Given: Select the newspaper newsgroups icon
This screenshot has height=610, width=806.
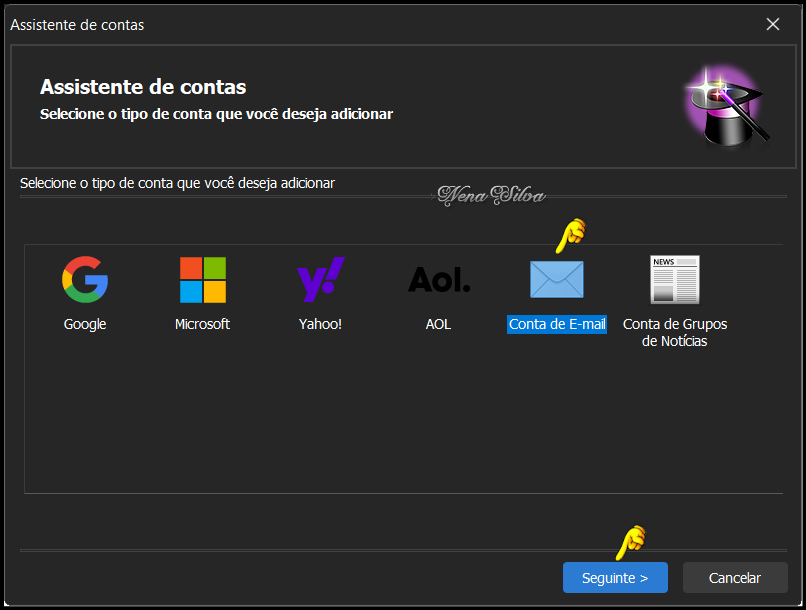Looking at the screenshot, I should [675, 279].
